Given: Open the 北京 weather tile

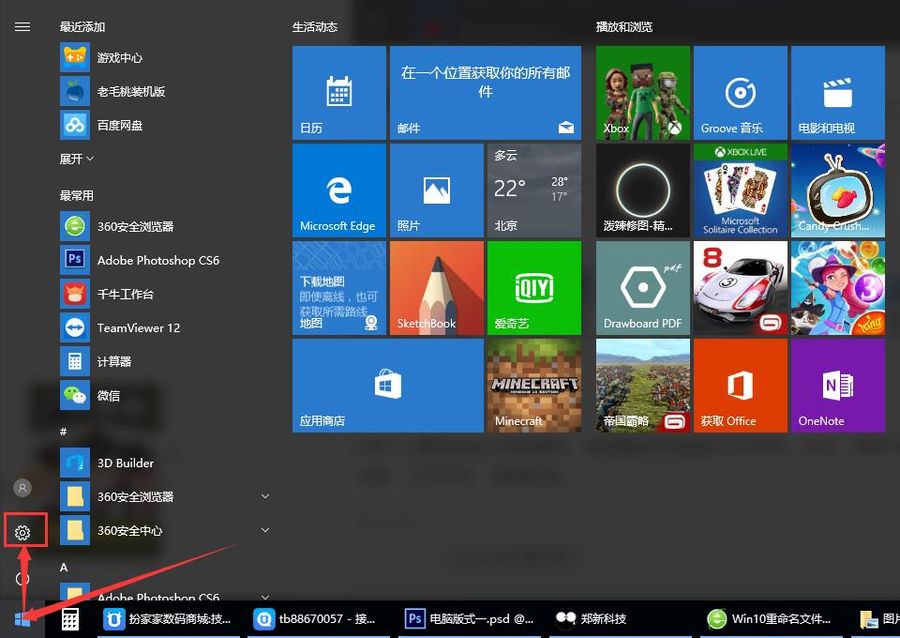Looking at the screenshot, I should [534, 190].
